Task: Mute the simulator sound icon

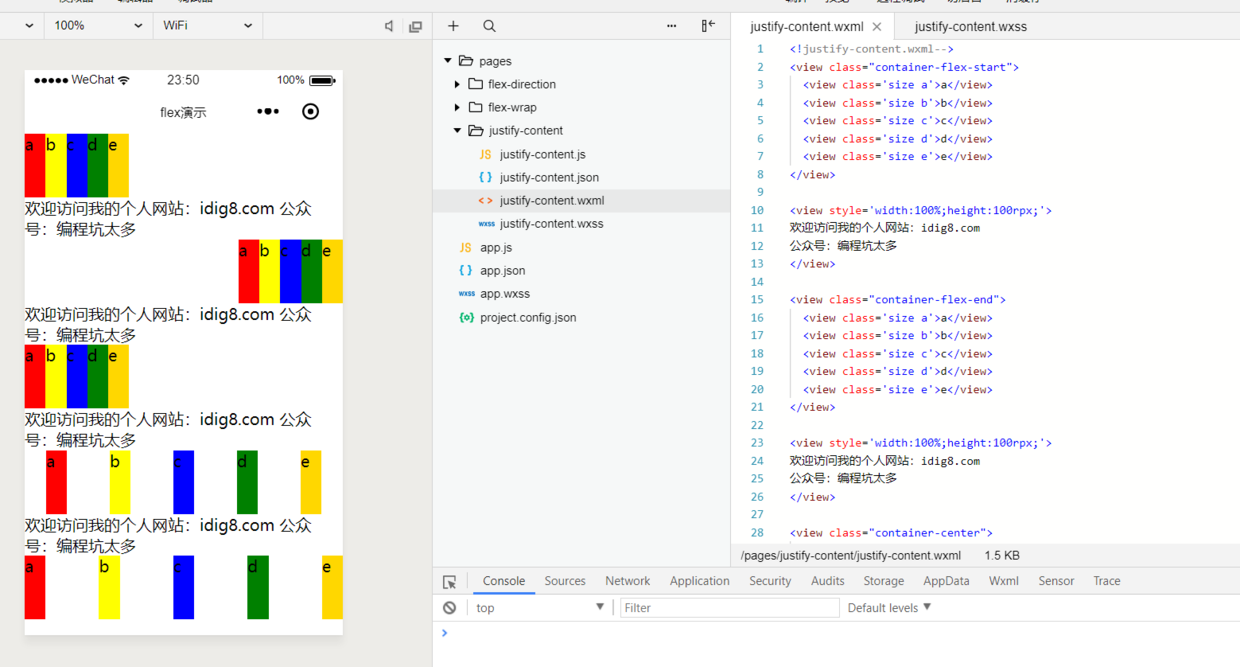Action: click(x=389, y=26)
